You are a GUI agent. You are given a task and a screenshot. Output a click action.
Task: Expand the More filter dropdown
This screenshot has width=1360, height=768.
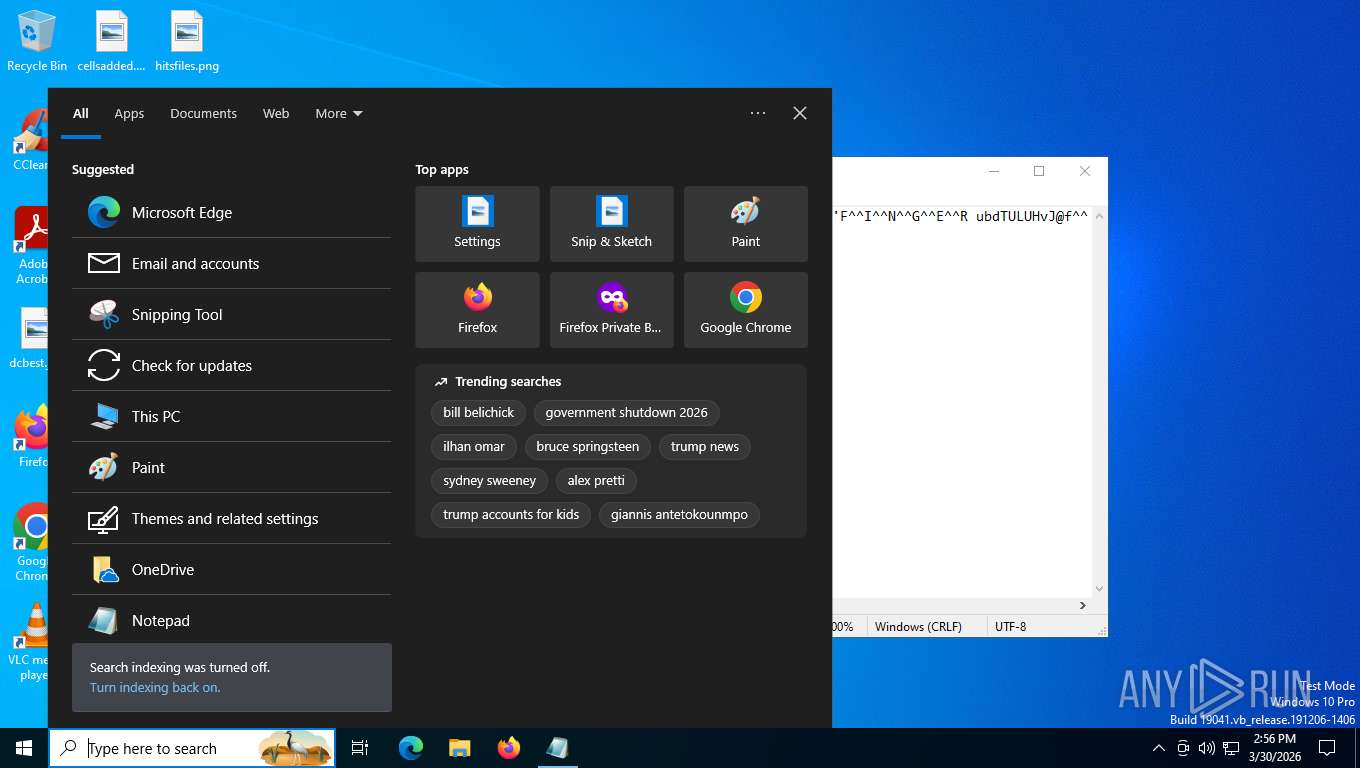339,113
